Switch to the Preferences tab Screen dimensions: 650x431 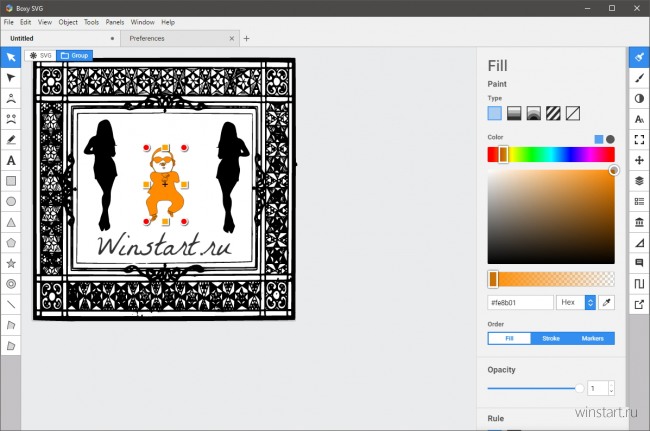point(147,38)
